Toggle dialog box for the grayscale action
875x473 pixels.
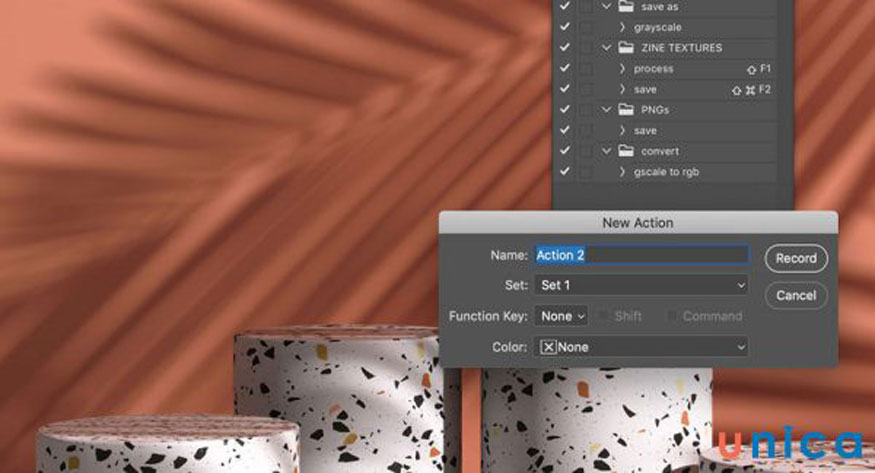[585, 27]
